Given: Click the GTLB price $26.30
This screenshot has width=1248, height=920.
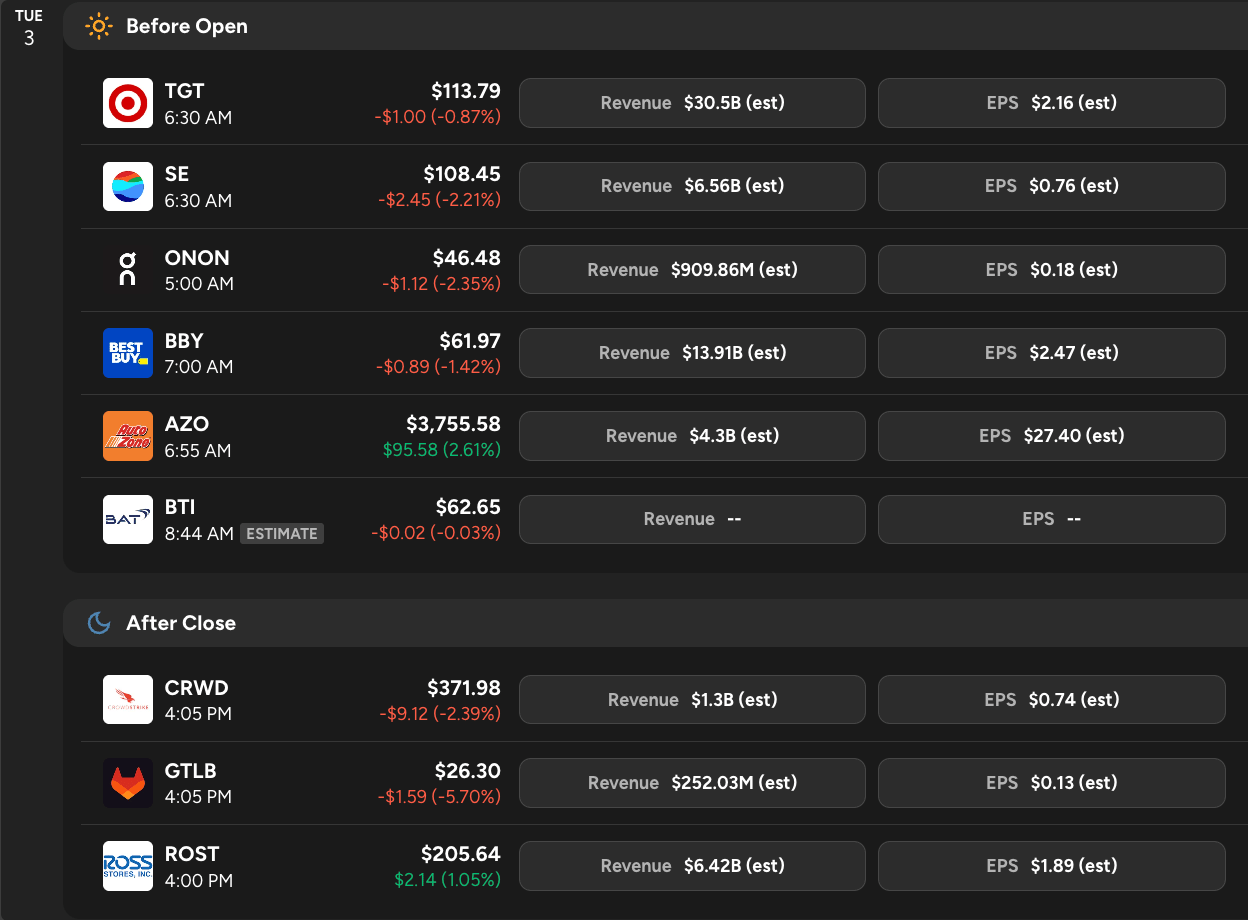Looking at the screenshot, I should click(468, 771).
